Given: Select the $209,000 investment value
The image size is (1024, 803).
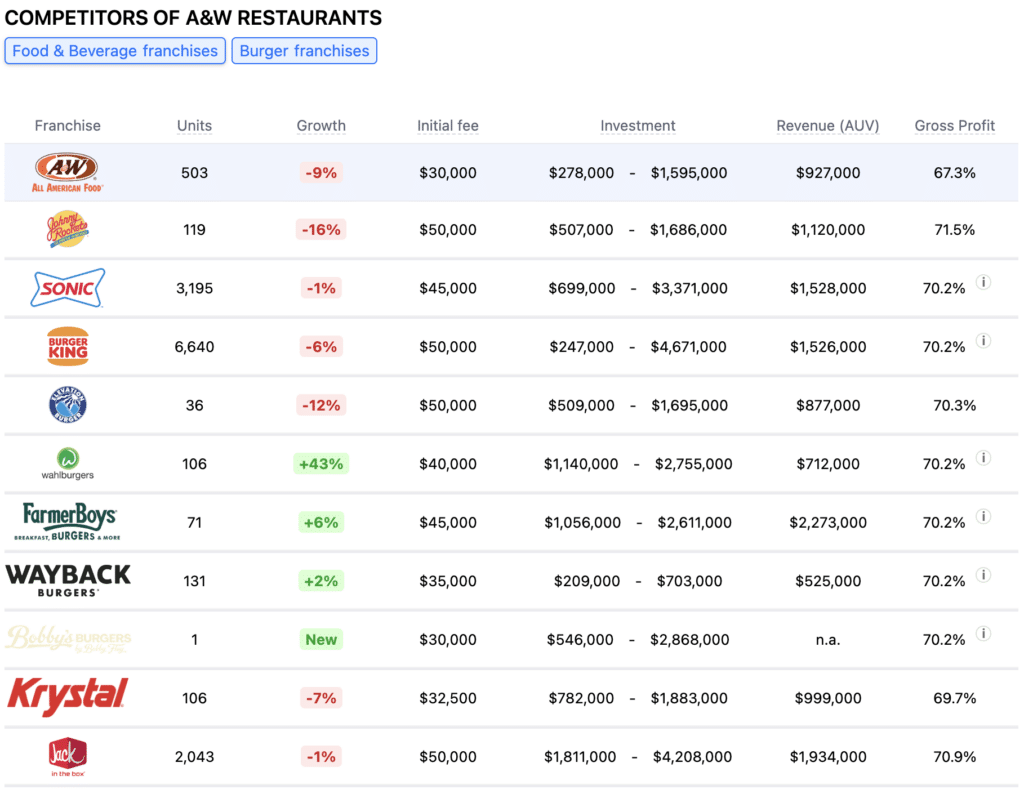Looking at the screenshot, I should [586, 580].
